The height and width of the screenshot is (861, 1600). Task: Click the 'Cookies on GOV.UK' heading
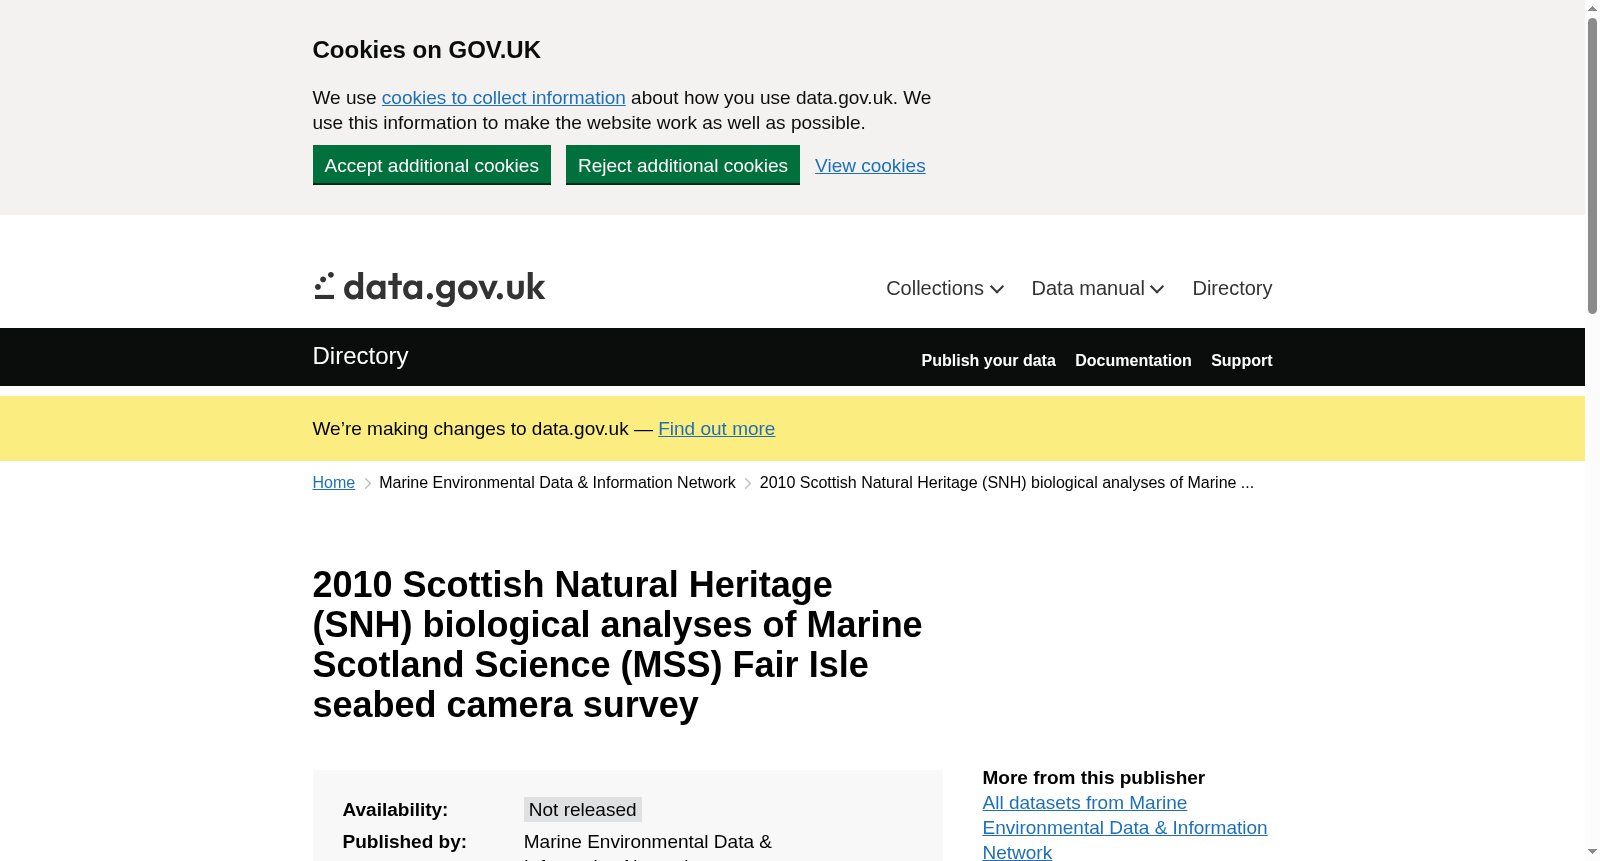426,50
